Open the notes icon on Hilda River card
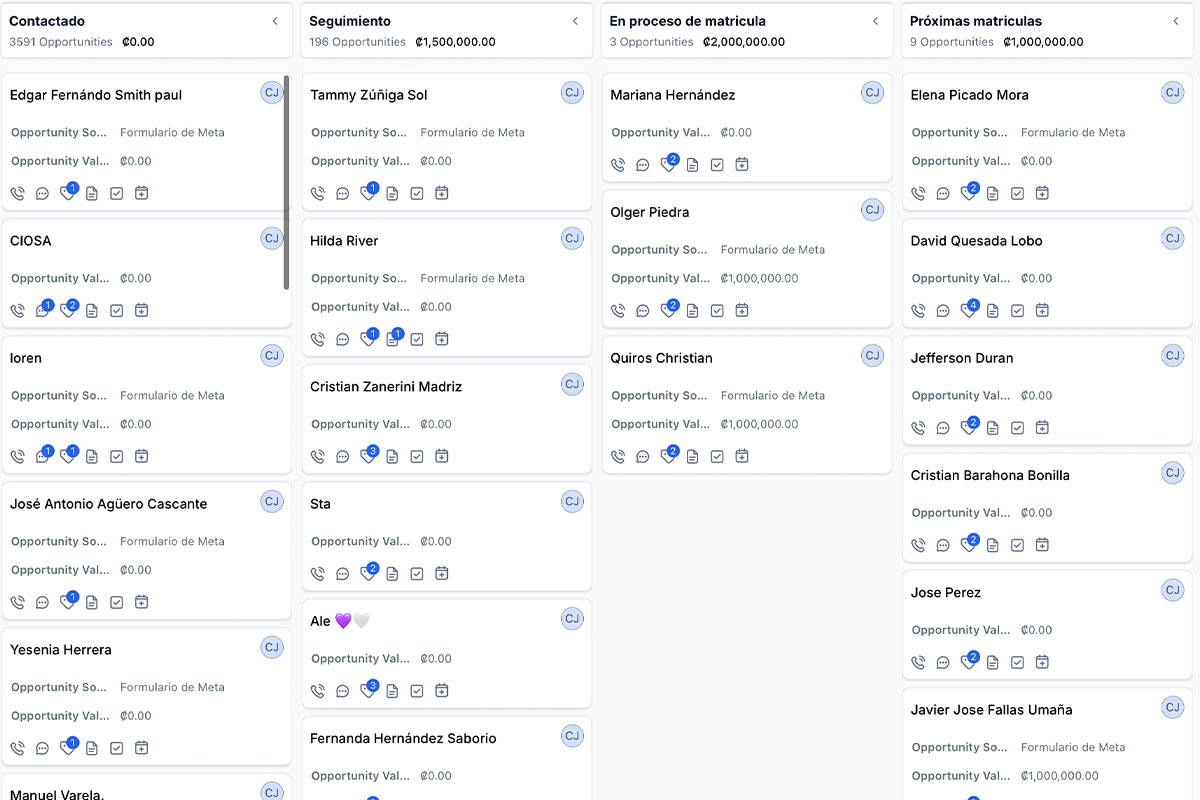Image resolution: width=1200 pixels, height=800 pixels. point(392,339)
